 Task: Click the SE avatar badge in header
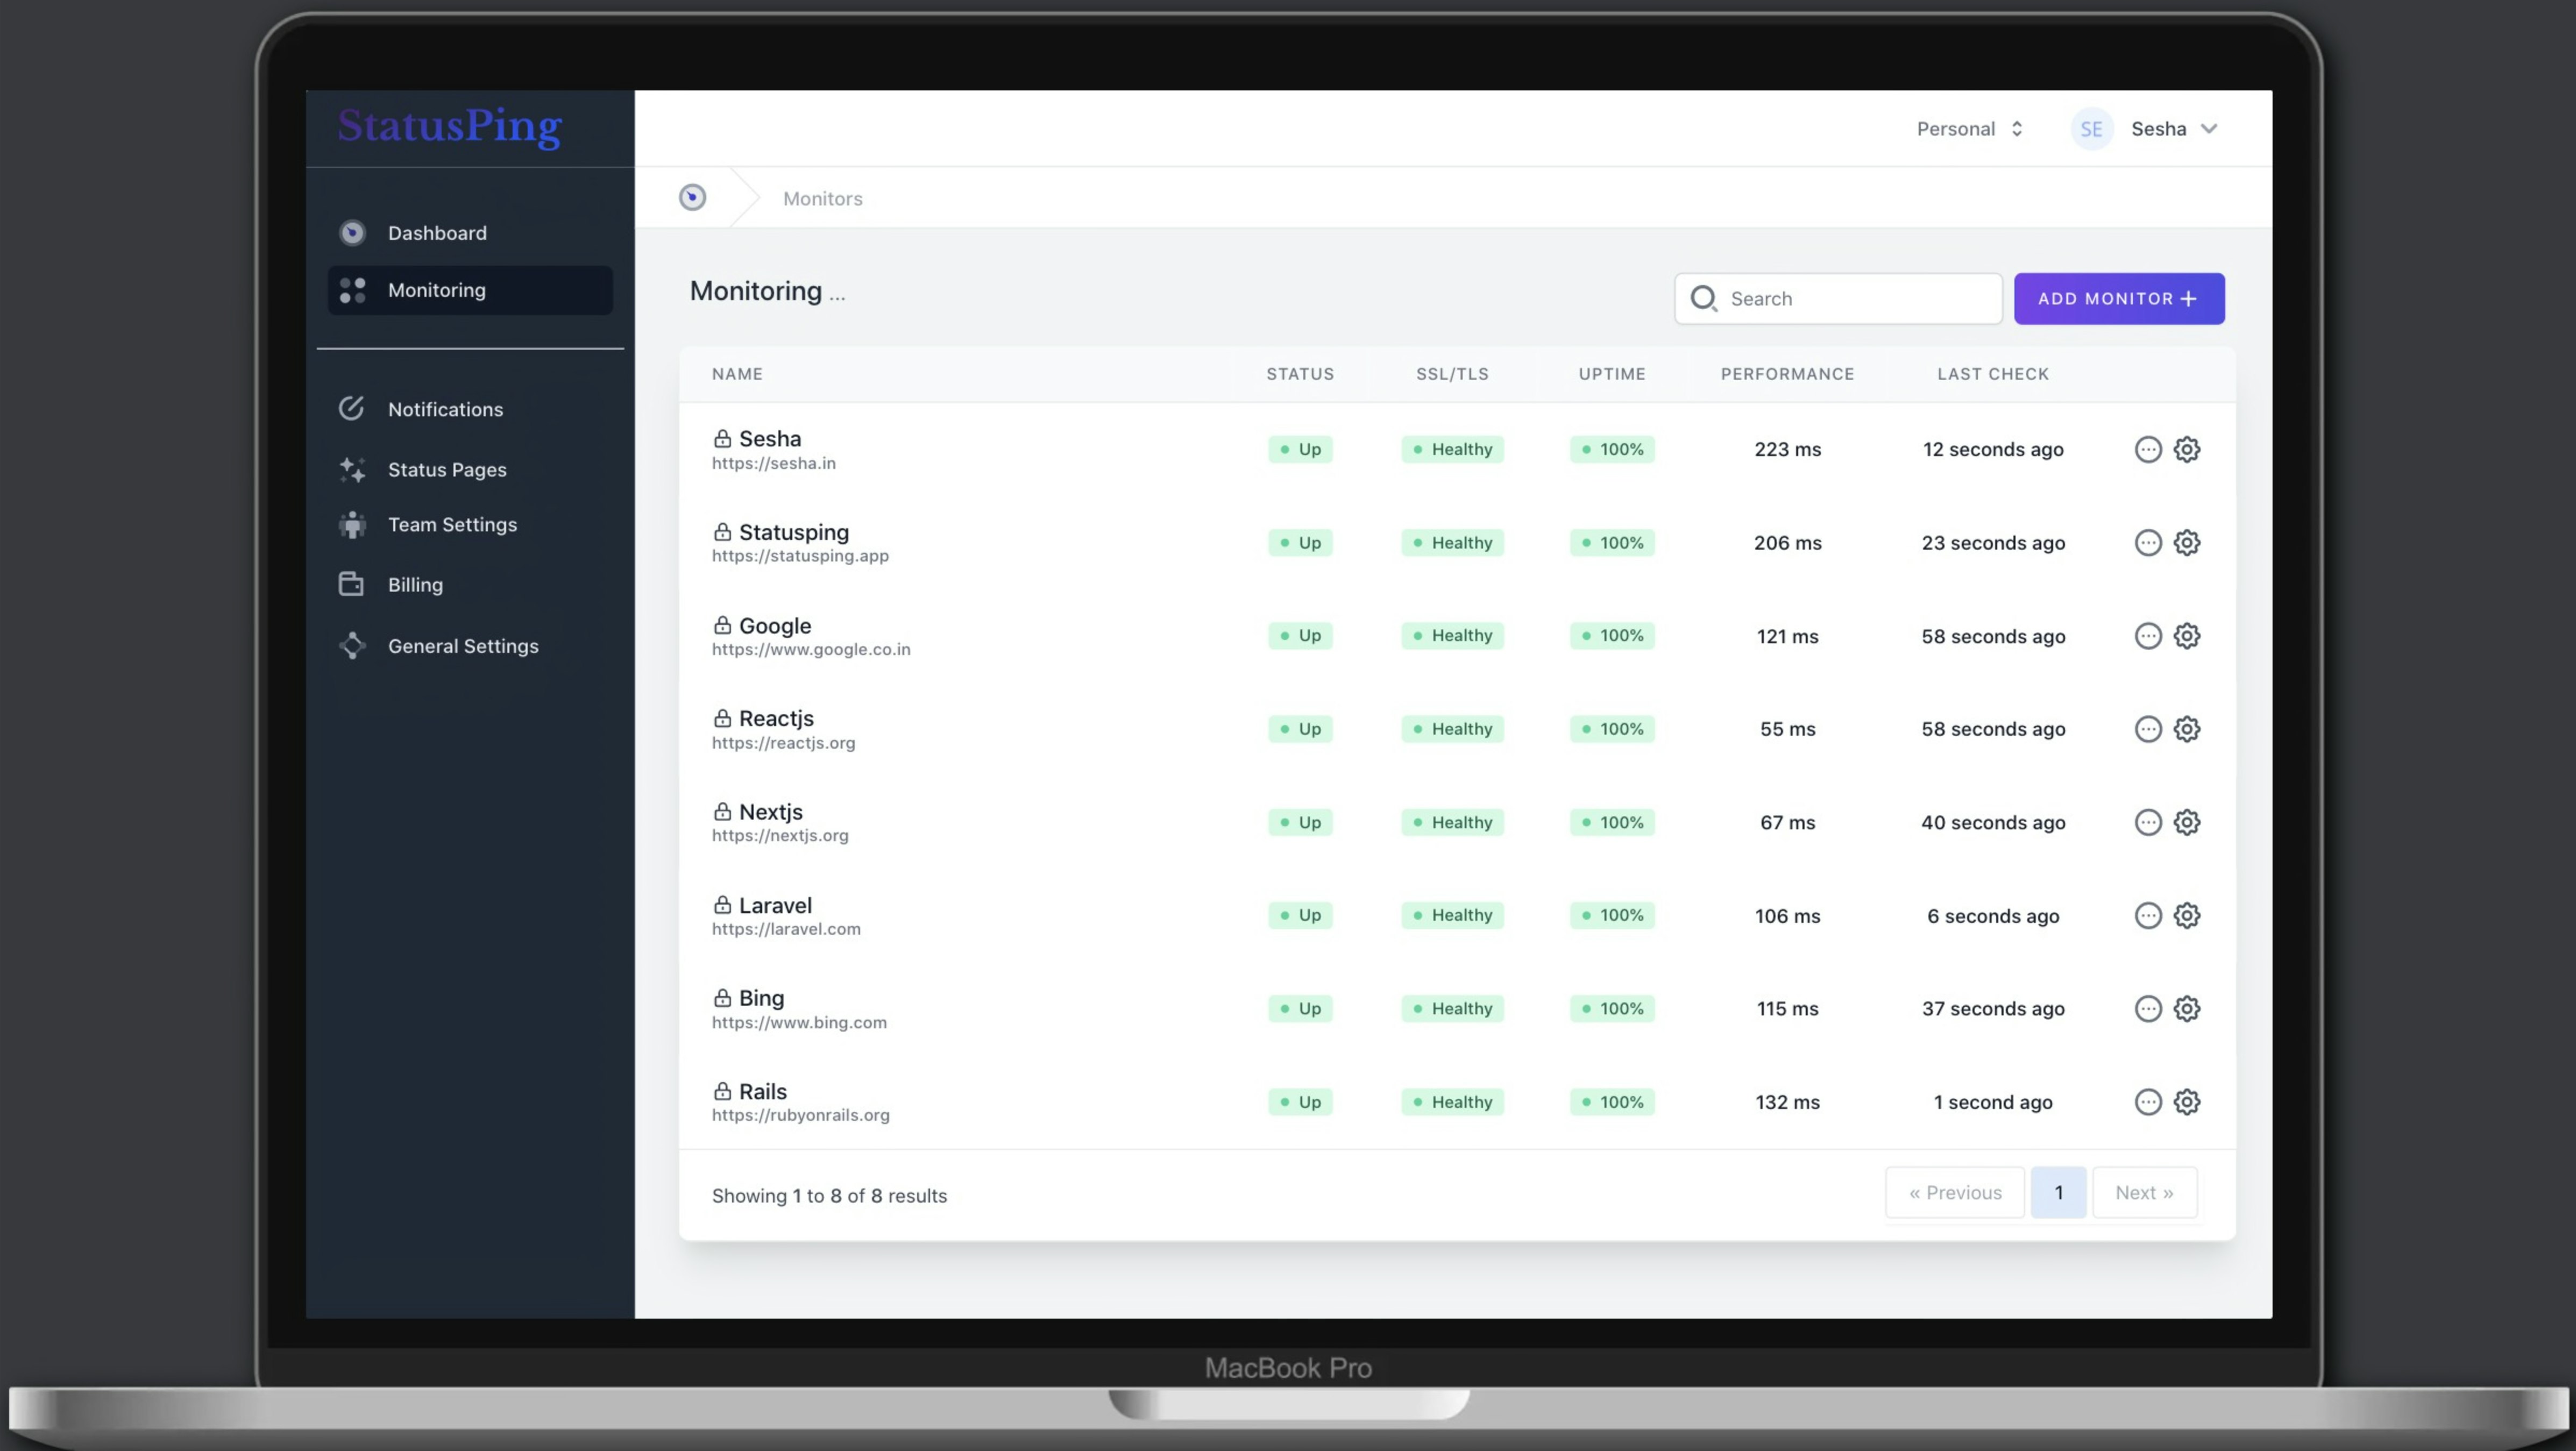click(x=2091, y=128)
